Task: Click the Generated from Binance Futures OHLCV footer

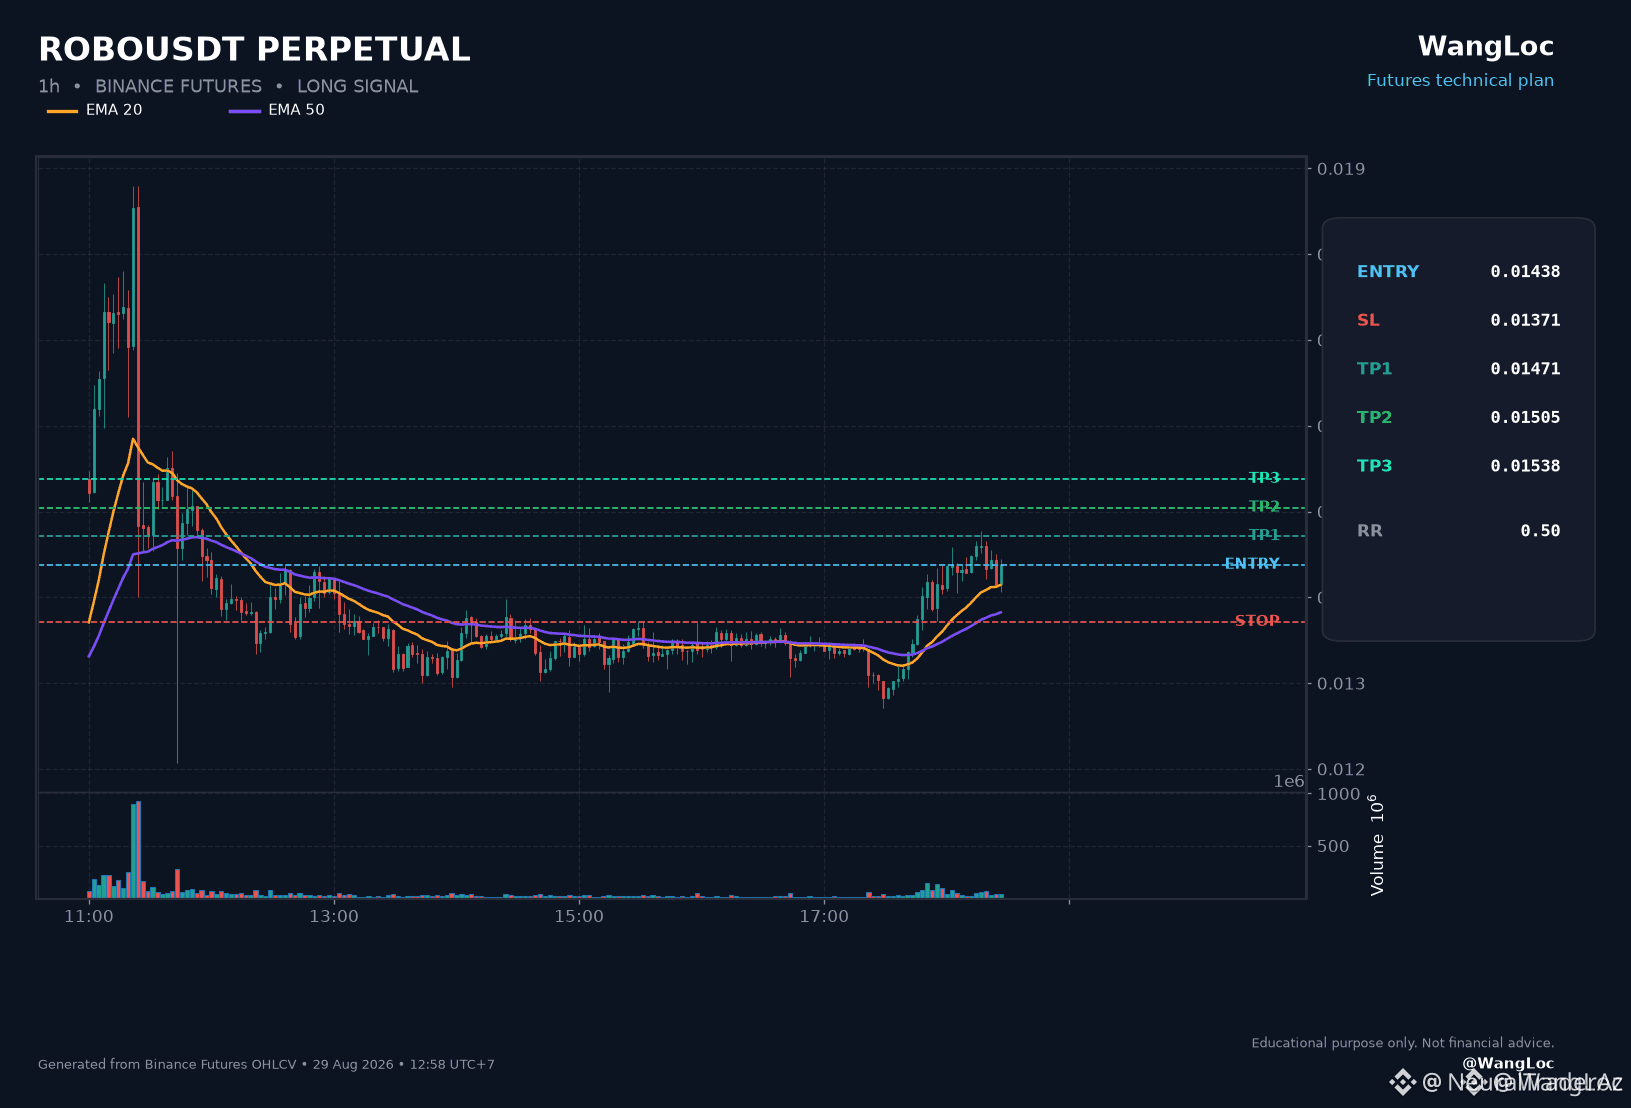Action: point(266,1064)
